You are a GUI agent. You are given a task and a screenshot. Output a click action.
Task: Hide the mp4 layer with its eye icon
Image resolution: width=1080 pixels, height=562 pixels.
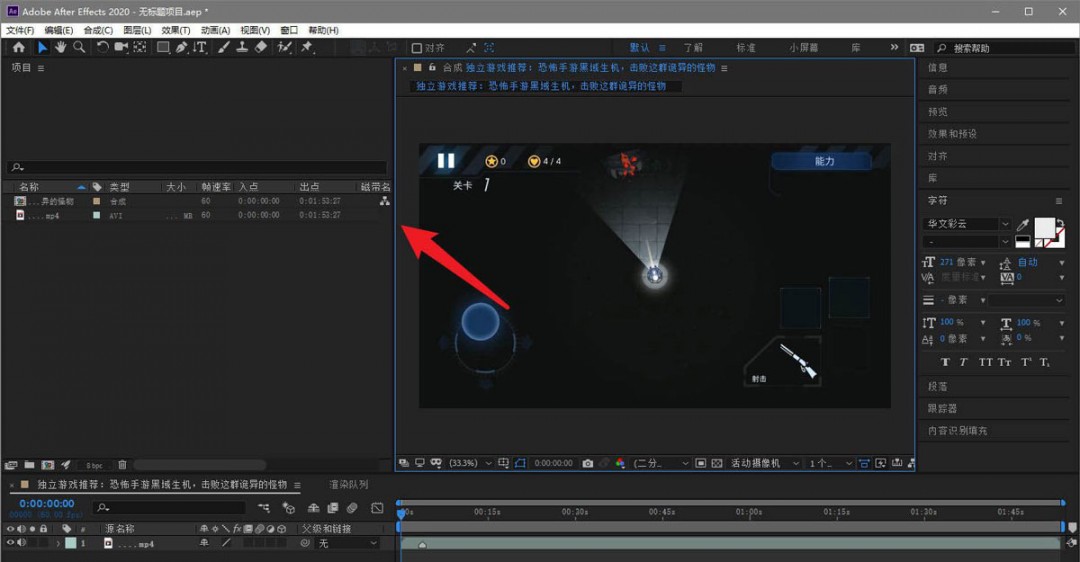tap(11, 543)
